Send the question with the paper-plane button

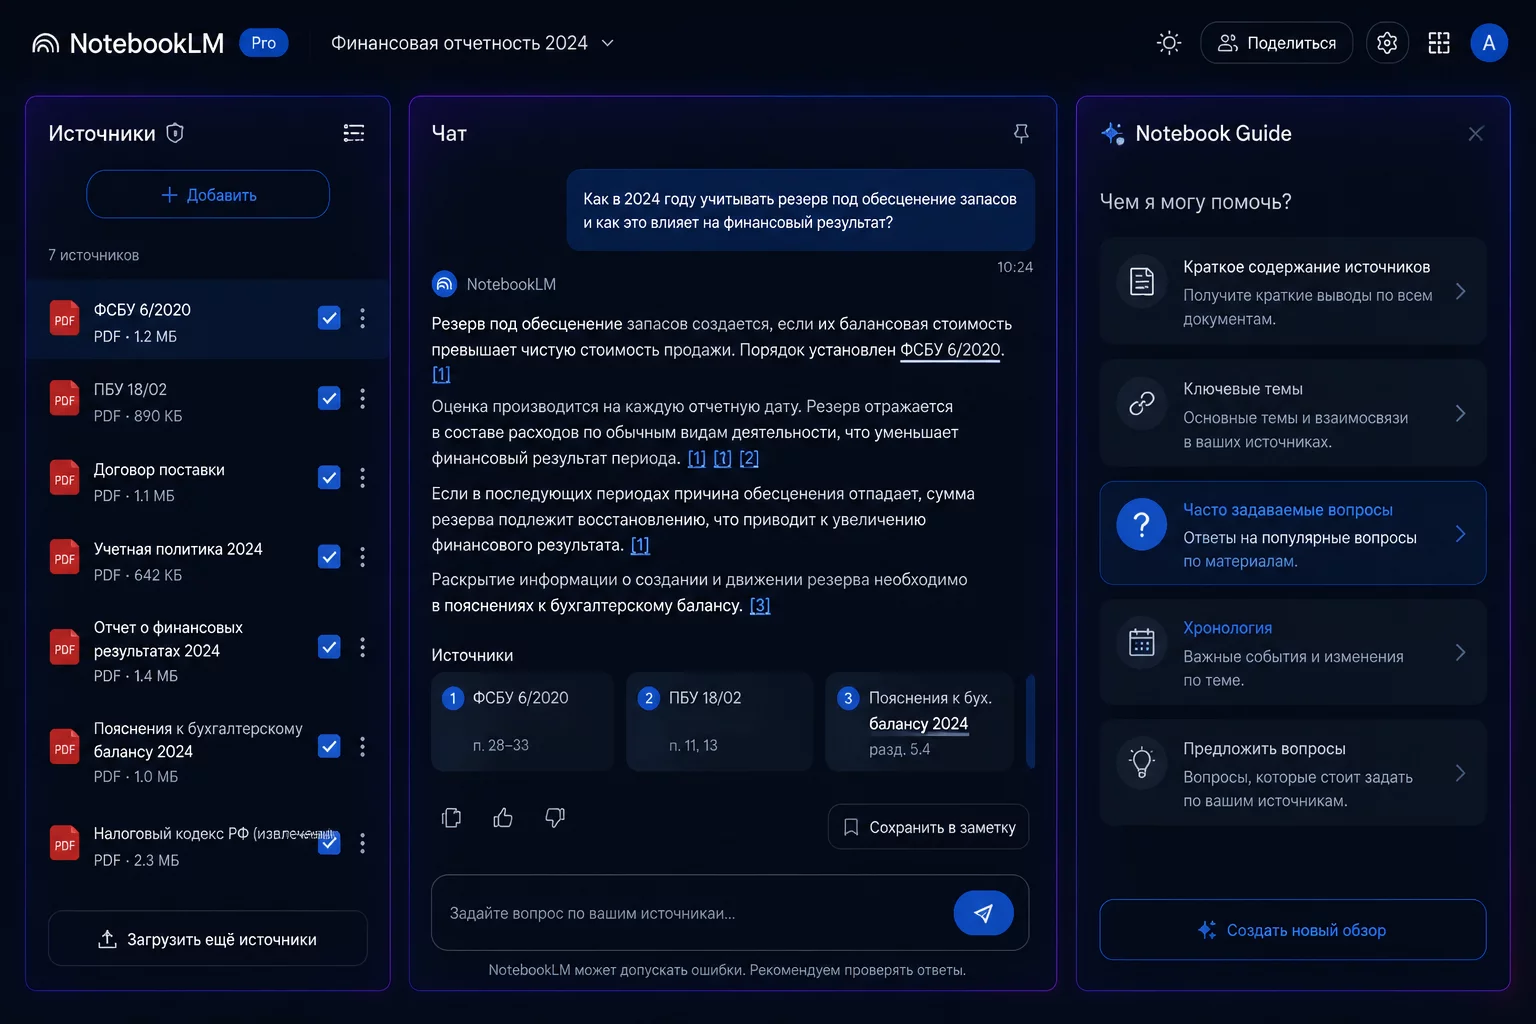tap(983, 913)
